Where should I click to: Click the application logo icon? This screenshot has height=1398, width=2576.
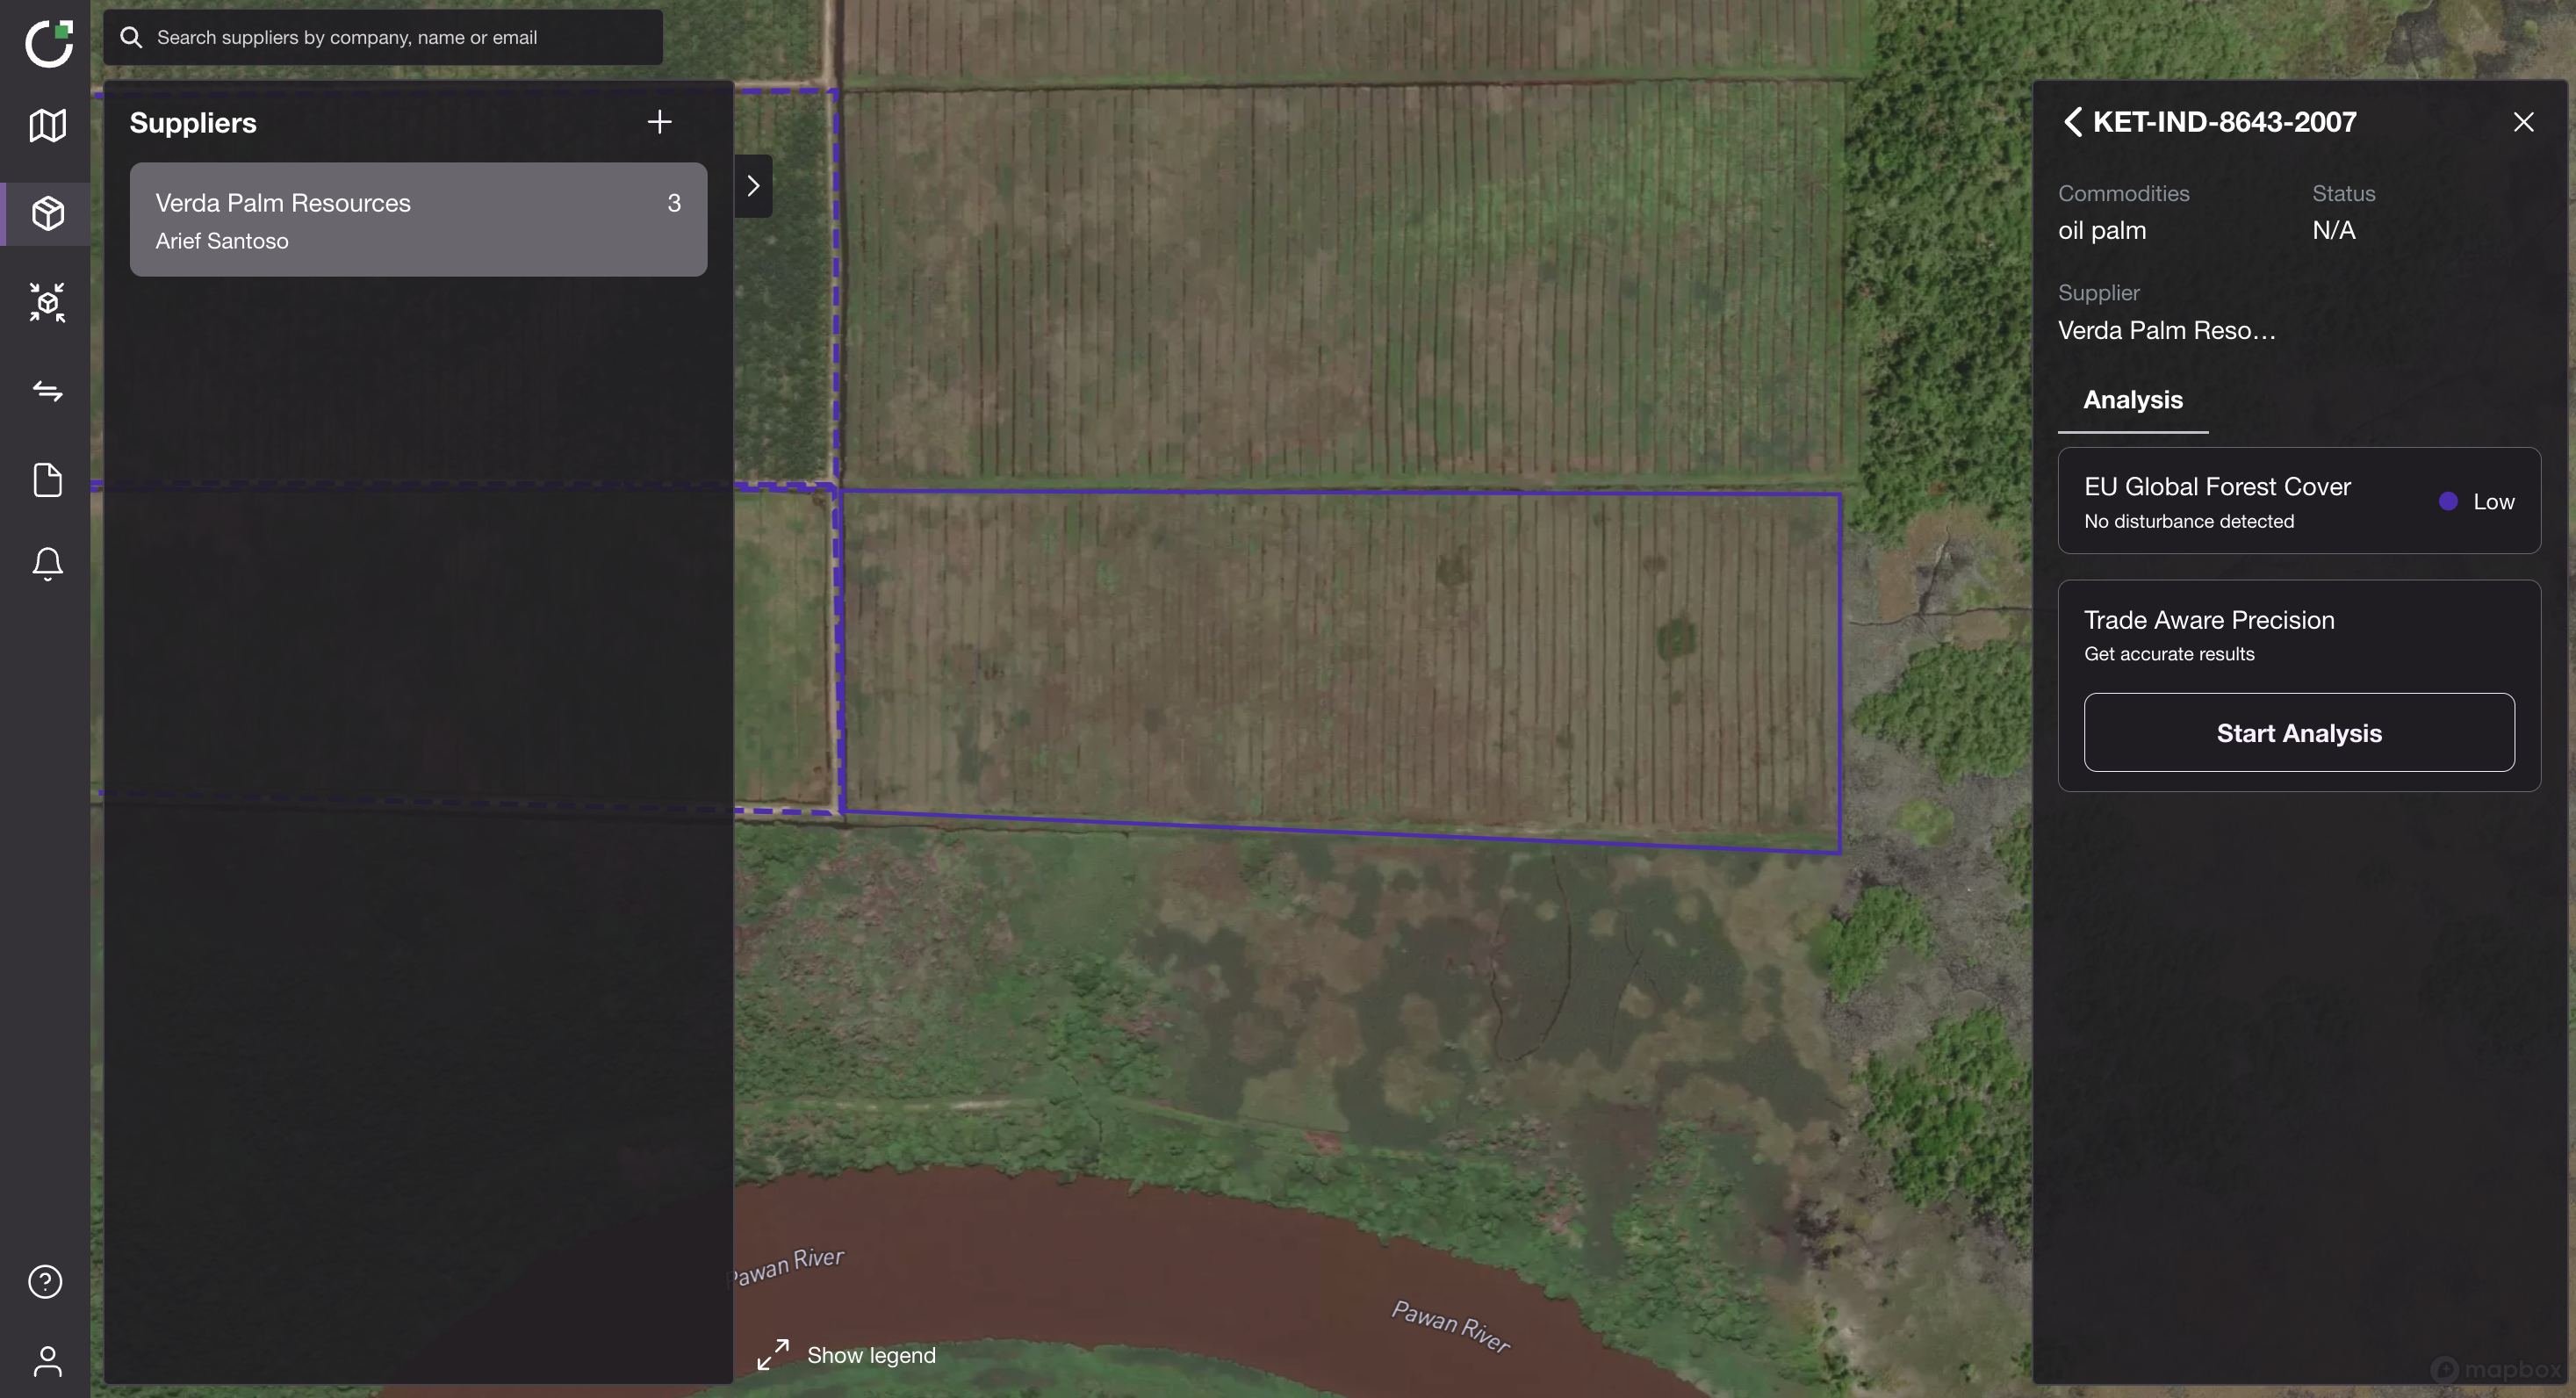[x=49, y=44]
